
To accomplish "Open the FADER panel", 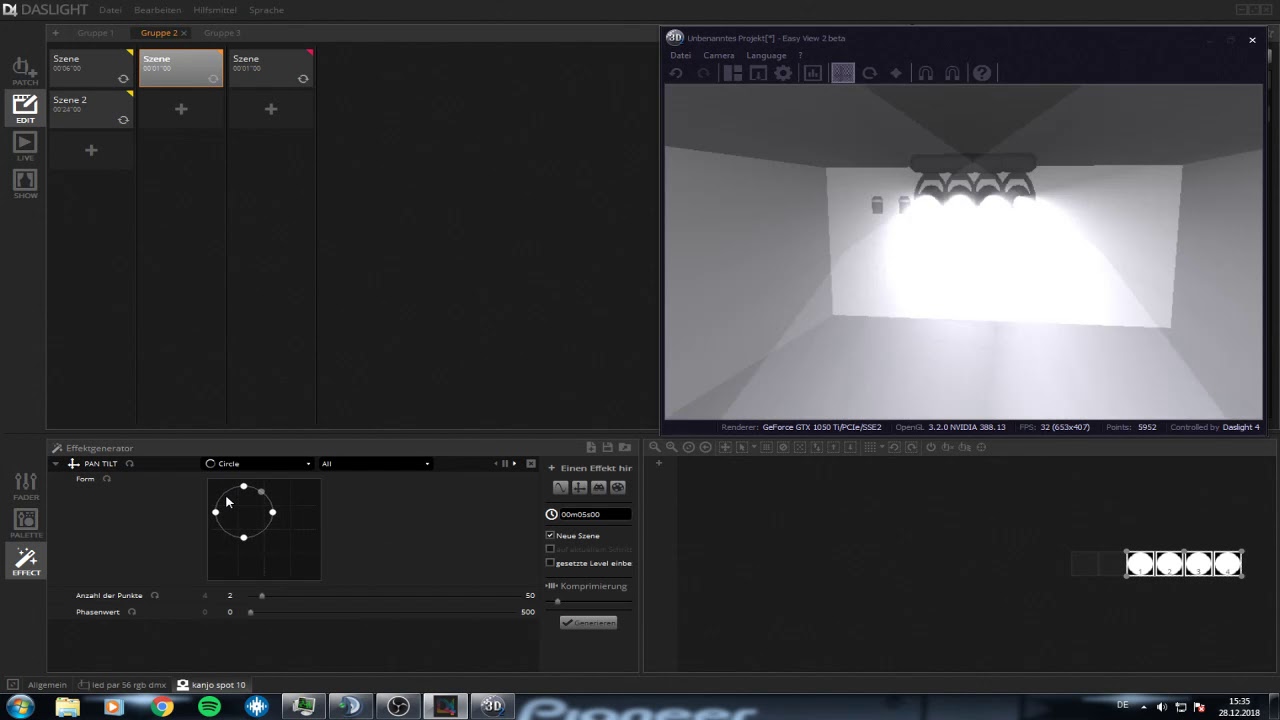I will [26, 487].
